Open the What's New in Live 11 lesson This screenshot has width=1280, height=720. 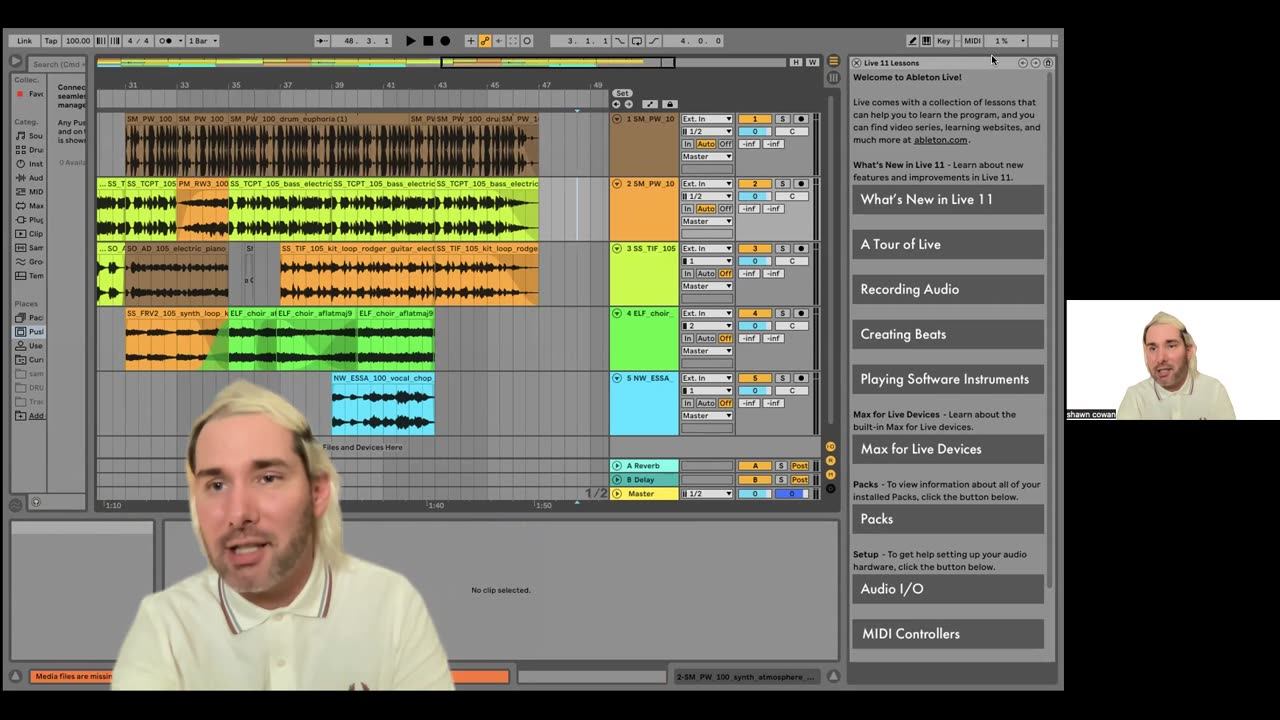pos(948,199)
